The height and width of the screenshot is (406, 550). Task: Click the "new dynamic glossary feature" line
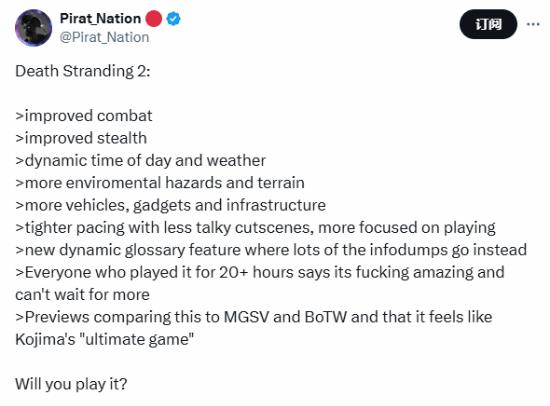point(271,250)
